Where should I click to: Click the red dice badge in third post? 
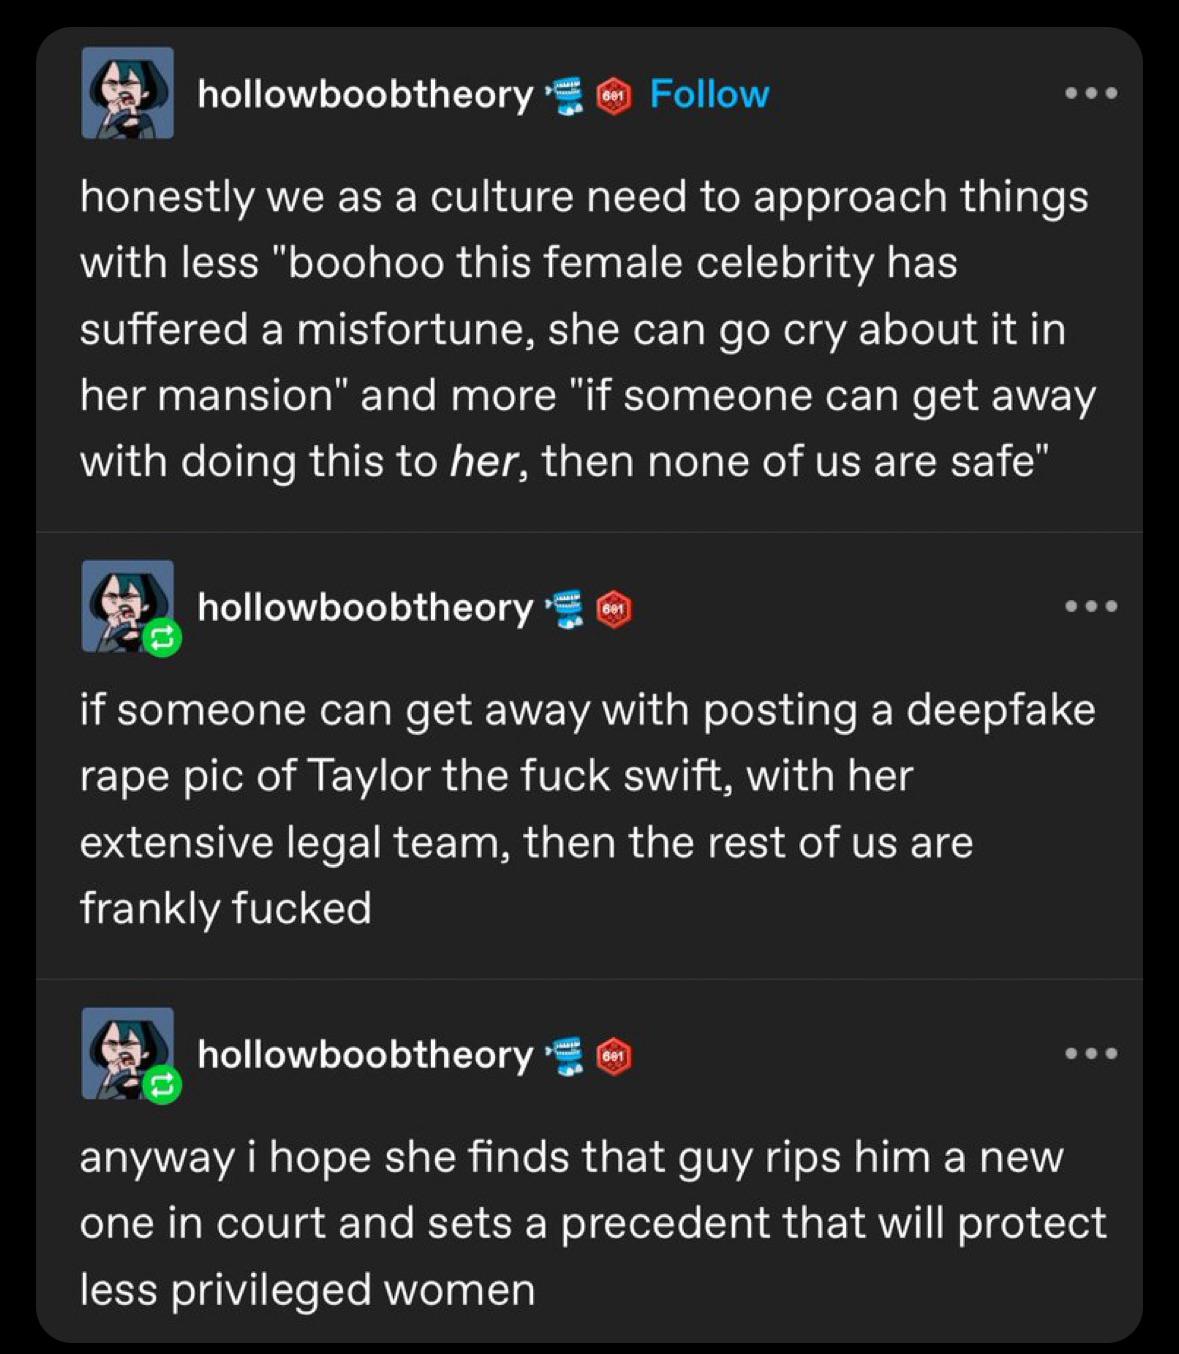[x=614, y=1056]
